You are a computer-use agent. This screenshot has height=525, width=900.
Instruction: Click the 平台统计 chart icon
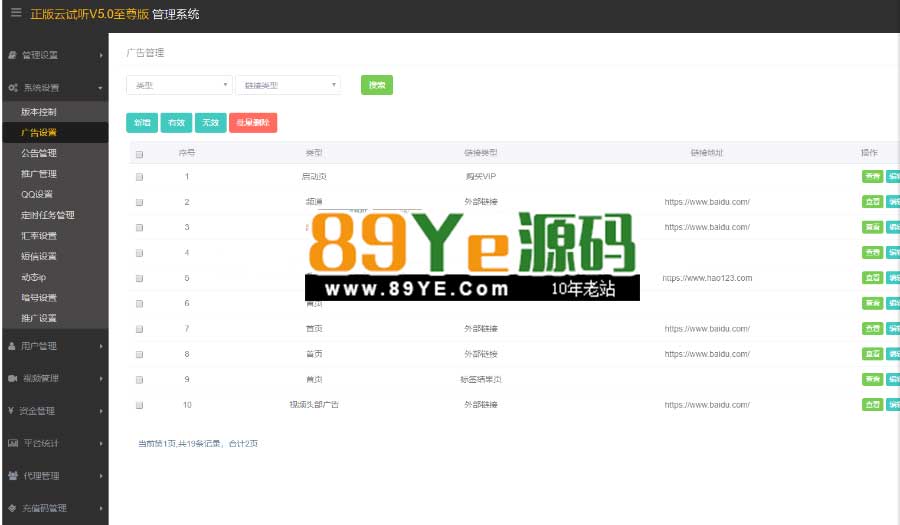click(x=13, y=443)
